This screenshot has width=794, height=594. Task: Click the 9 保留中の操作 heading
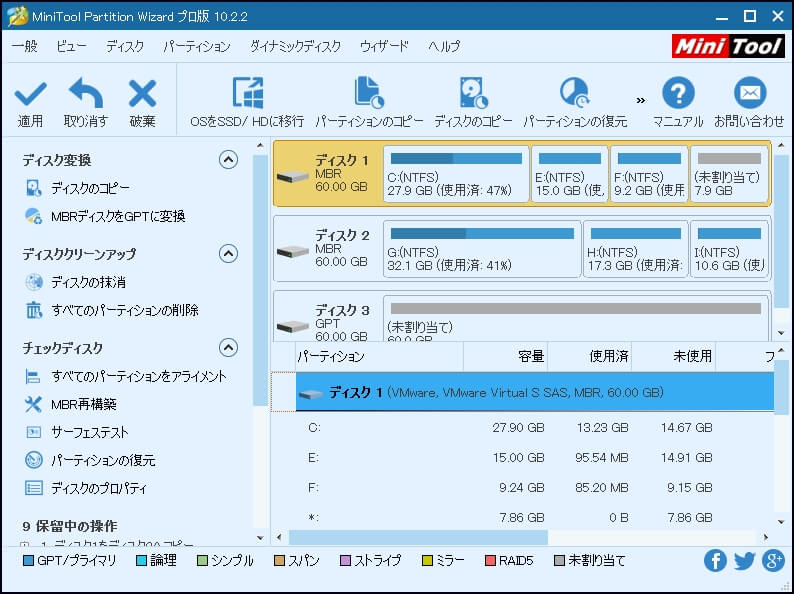[x=70, y=526]
